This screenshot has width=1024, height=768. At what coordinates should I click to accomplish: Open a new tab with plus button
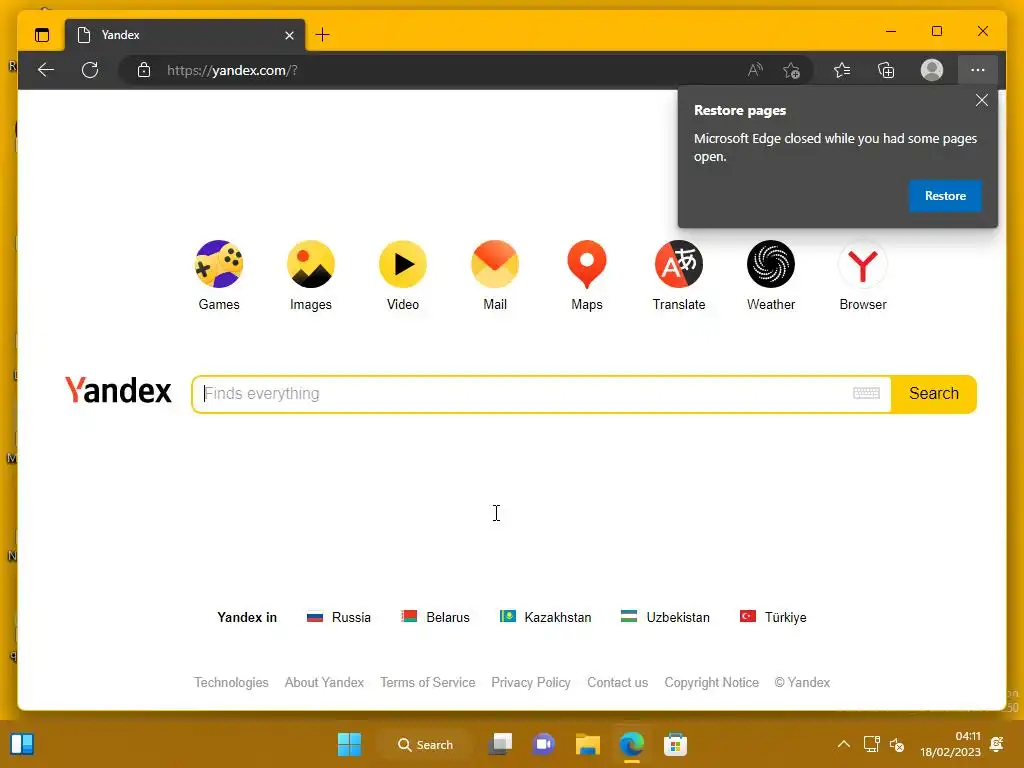click(323, 35)
